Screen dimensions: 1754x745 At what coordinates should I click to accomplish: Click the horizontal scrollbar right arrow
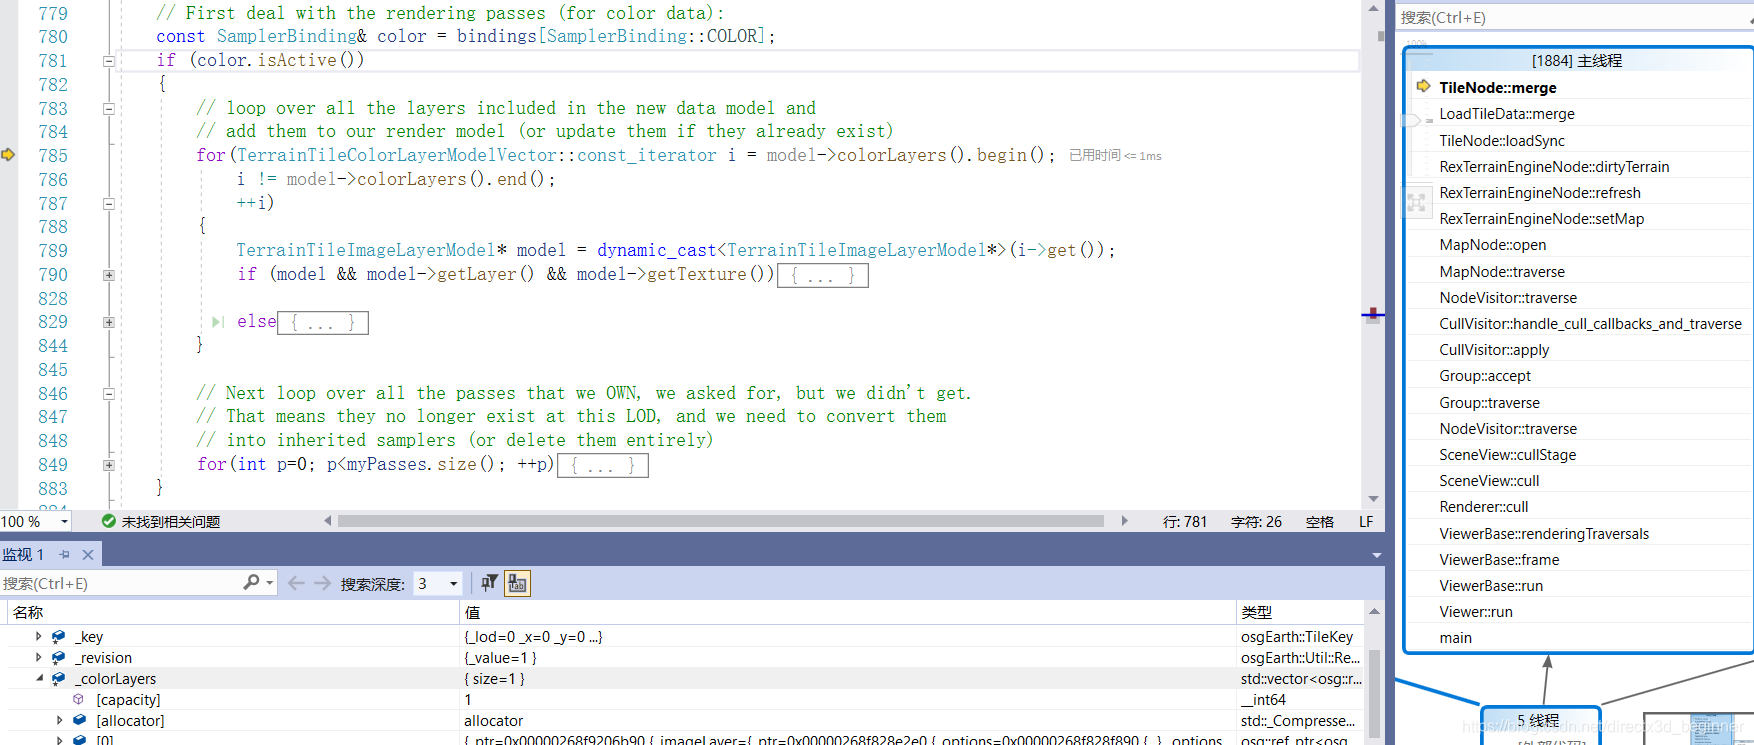1125,521
